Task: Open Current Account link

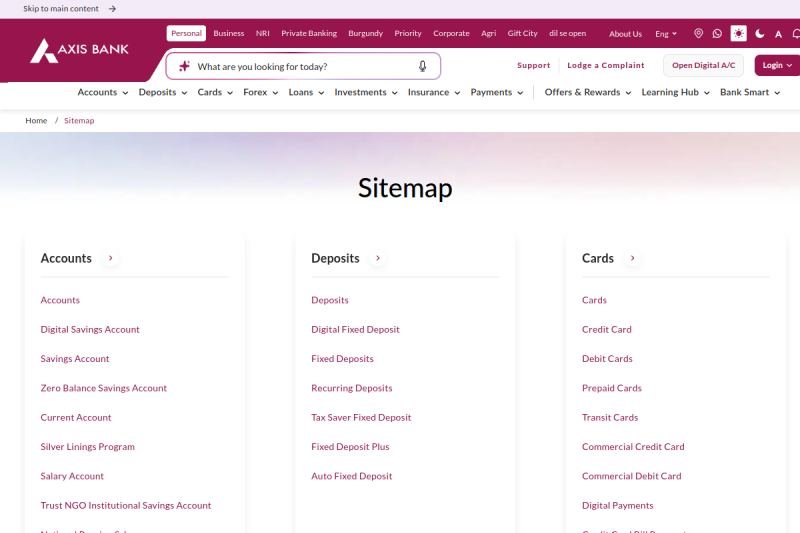Action: tap(76, 417)
